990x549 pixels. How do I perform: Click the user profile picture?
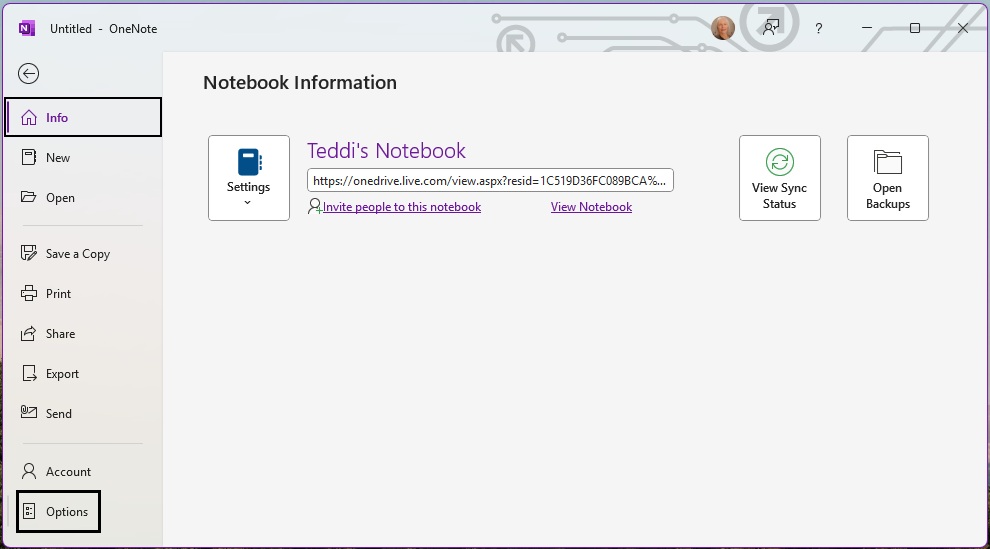[722, 28]
